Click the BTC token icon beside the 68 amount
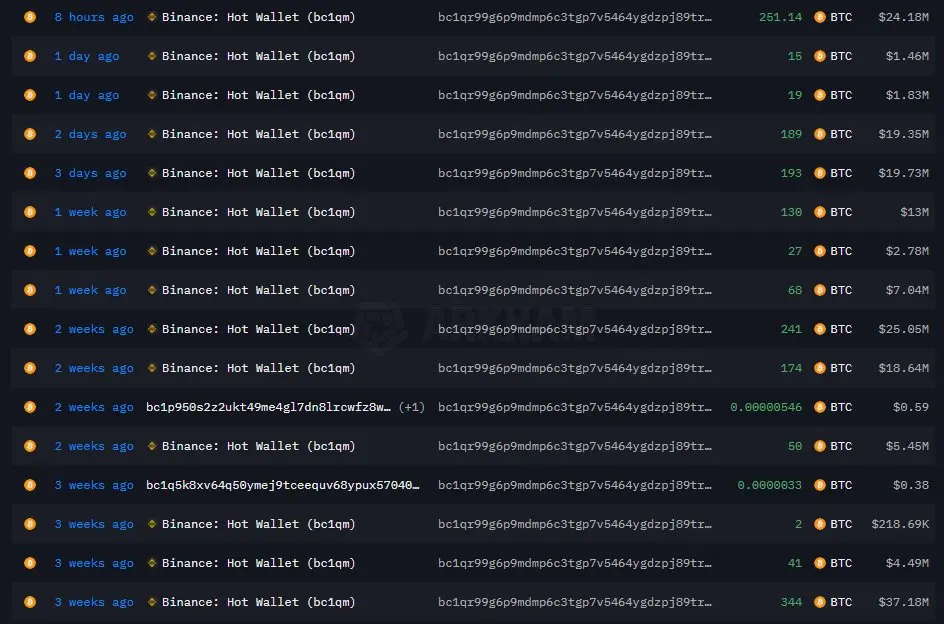The height and width of the screenshot is (624, 944). 819,290
